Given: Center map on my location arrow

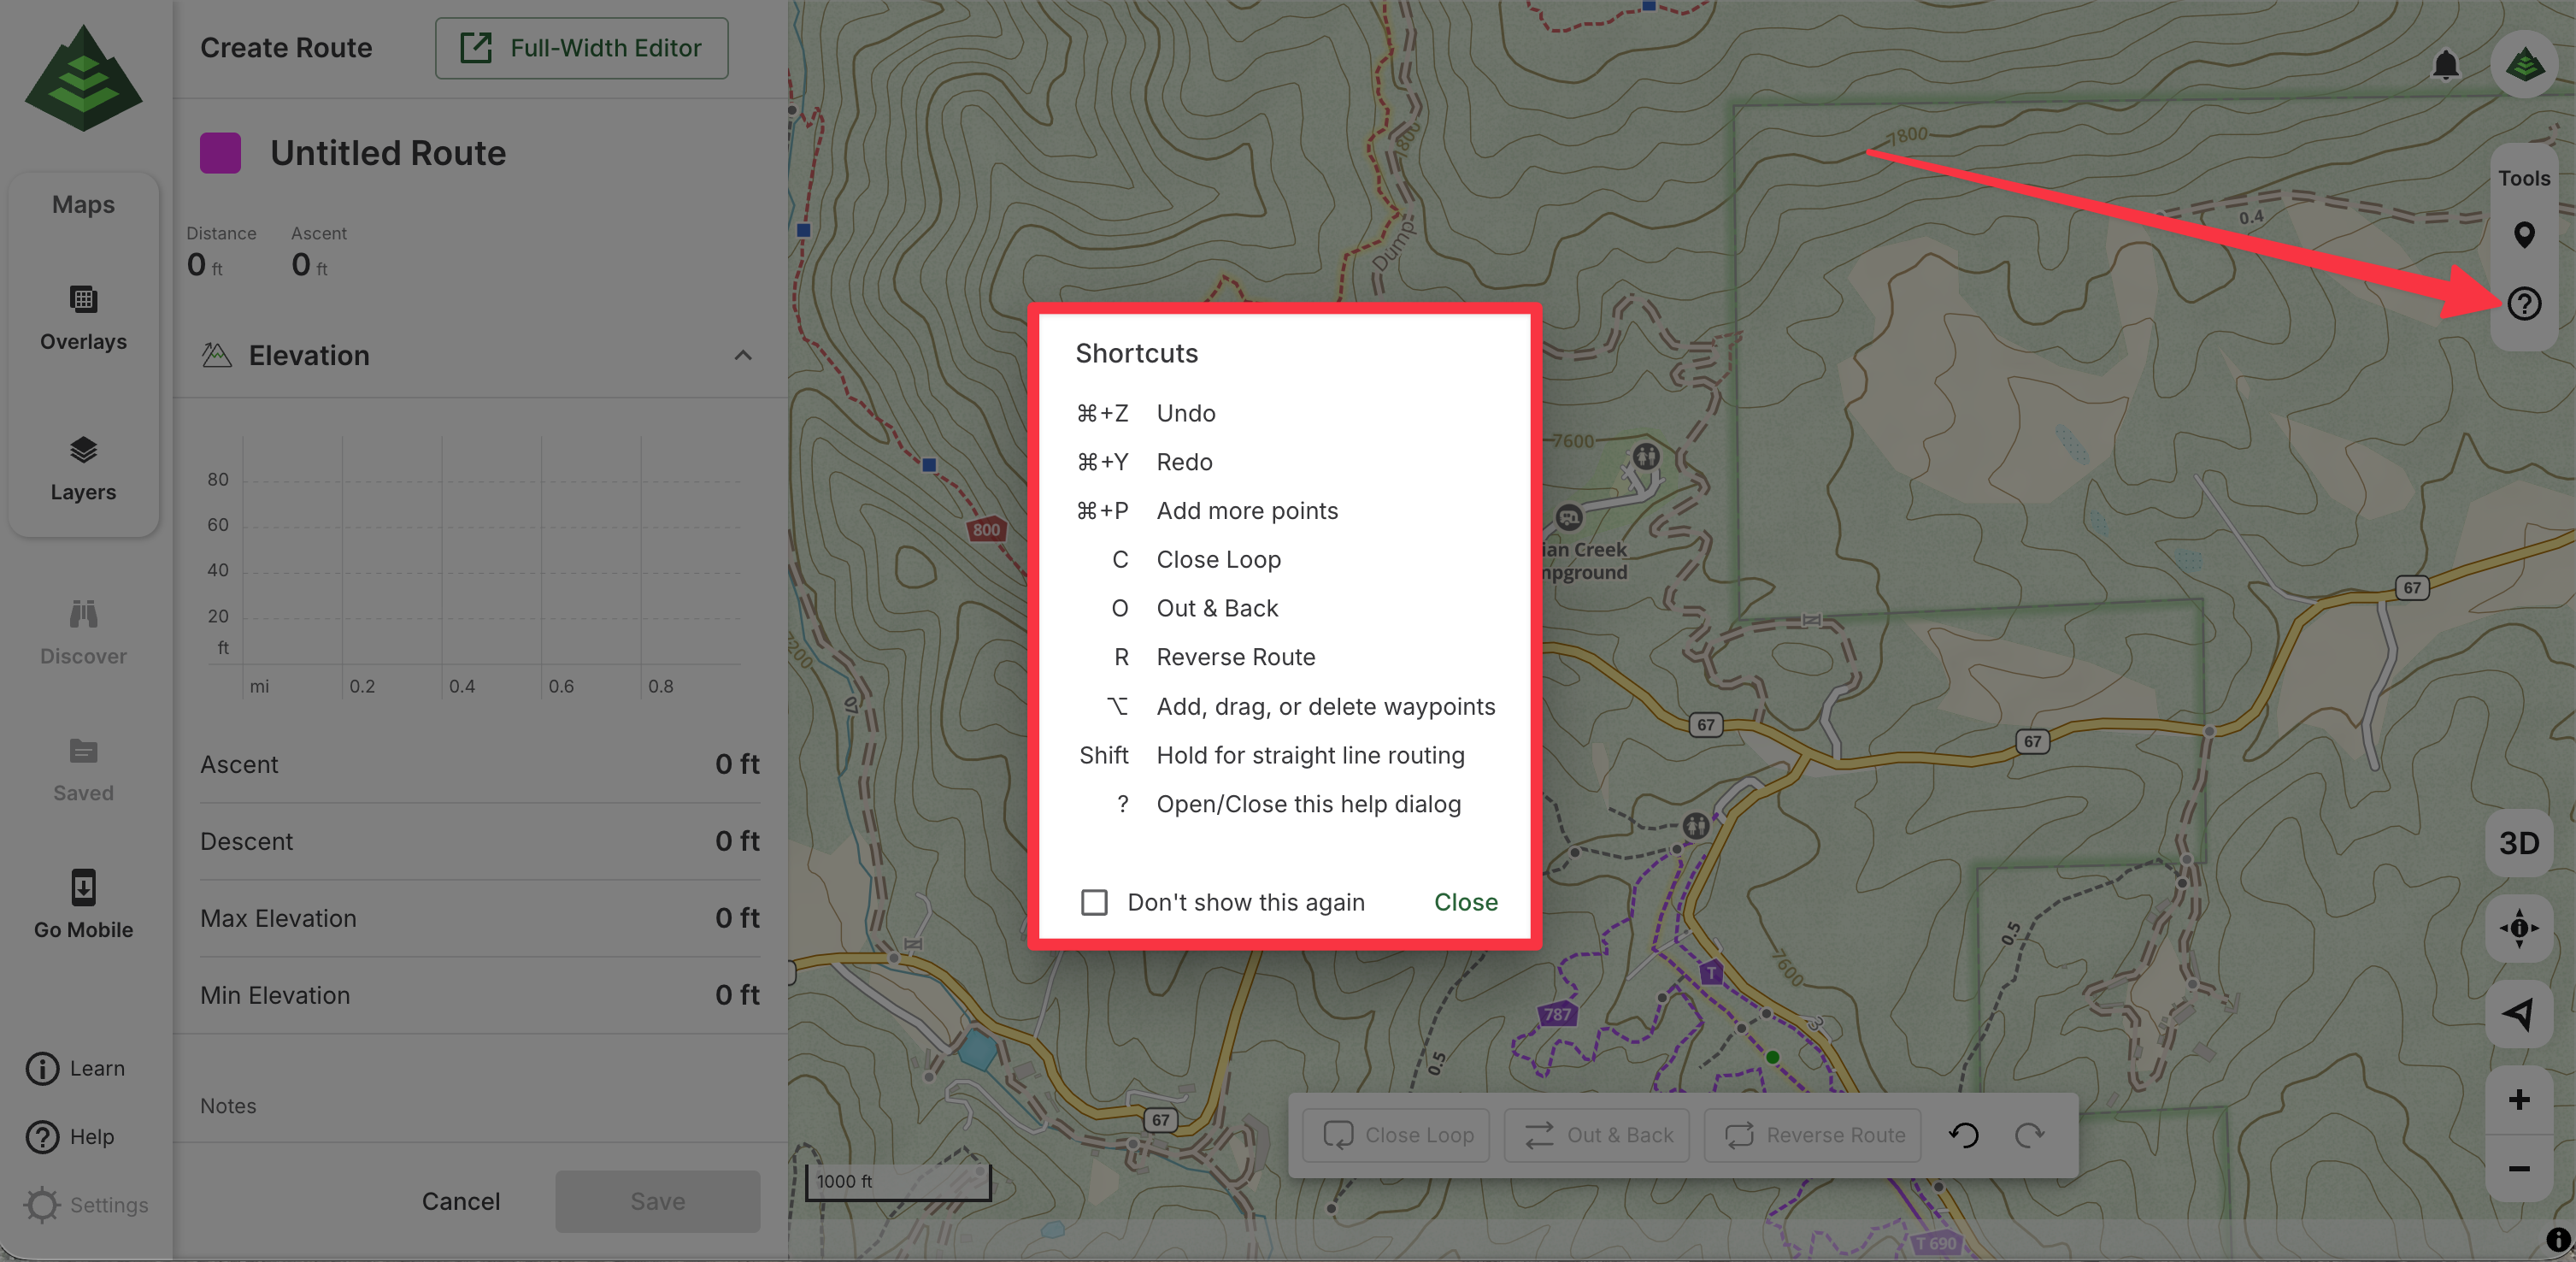Looking at the screenshot, I should click(x=2518, y=1014).
